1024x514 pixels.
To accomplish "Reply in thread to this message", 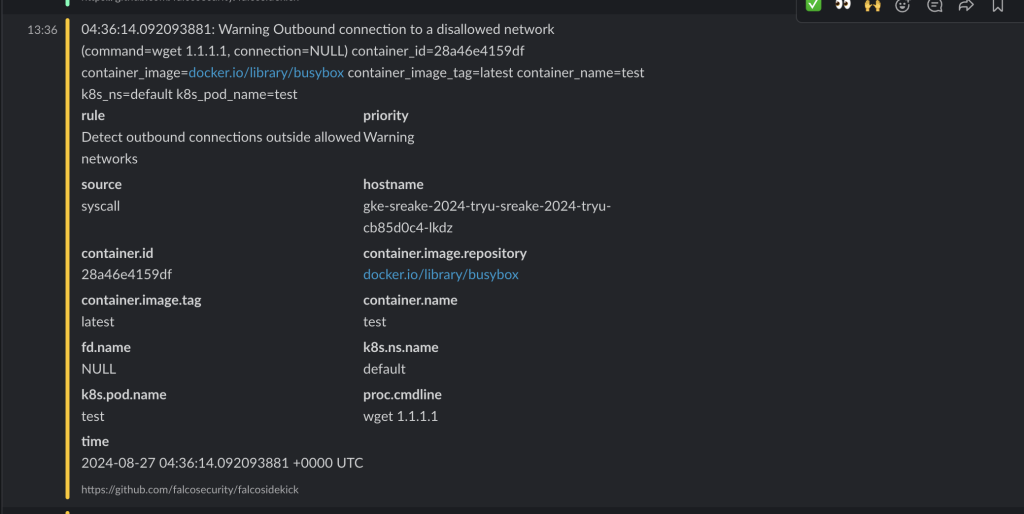I will (x=934, y=6).
